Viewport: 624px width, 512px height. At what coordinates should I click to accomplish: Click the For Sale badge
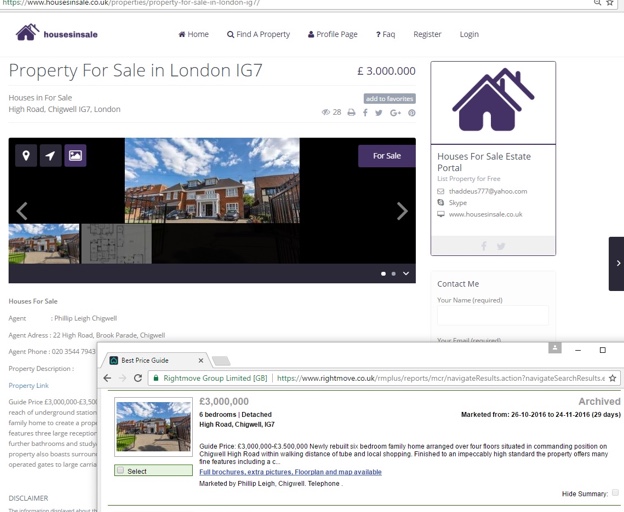(x=387, y=156)
